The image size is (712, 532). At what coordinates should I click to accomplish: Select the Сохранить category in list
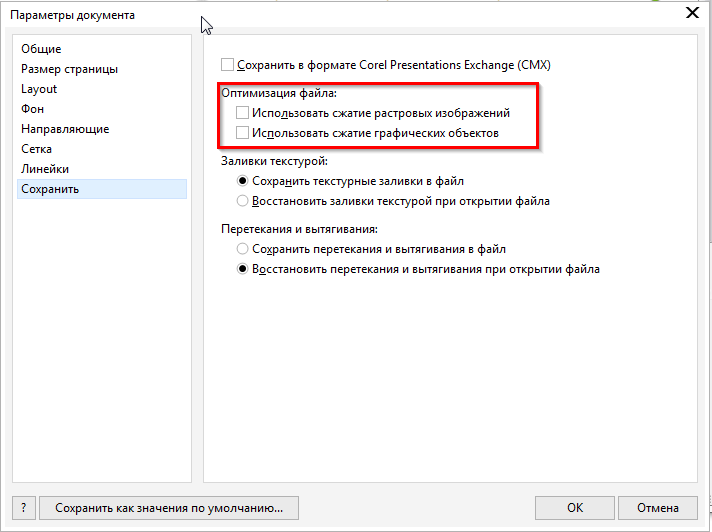(50, 189)
